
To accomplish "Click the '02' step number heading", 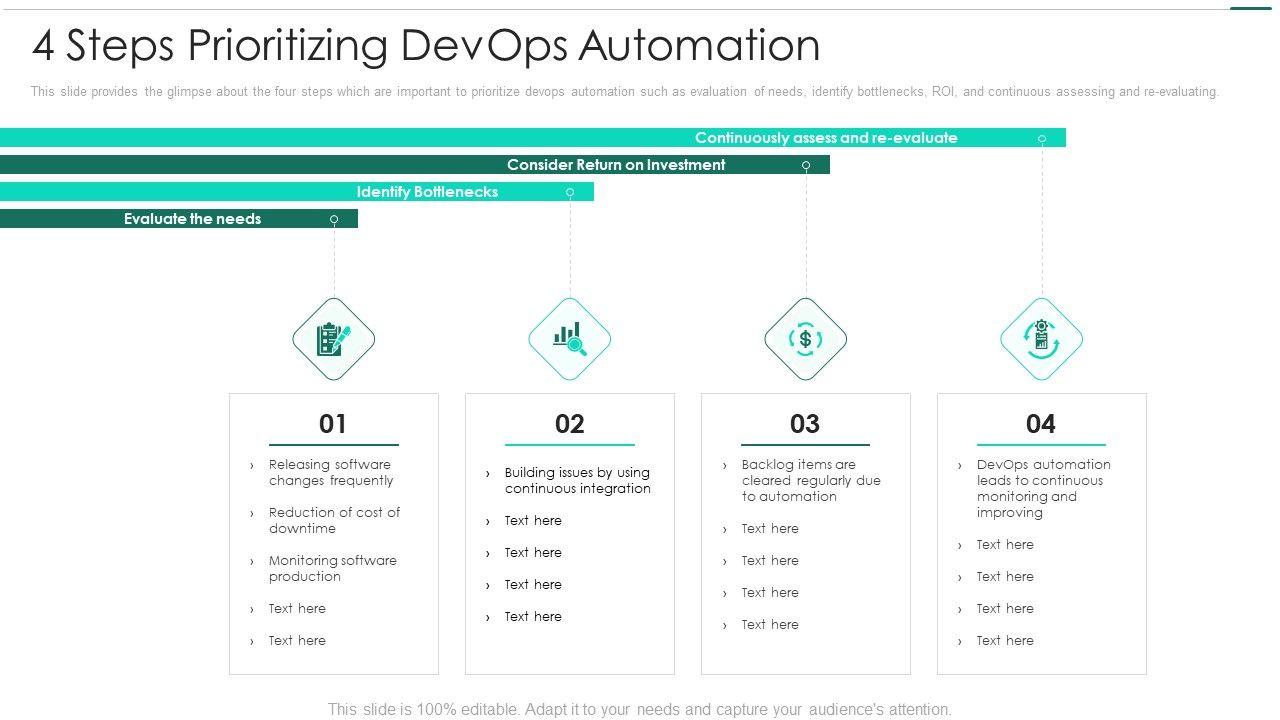I will pos(569,424).
